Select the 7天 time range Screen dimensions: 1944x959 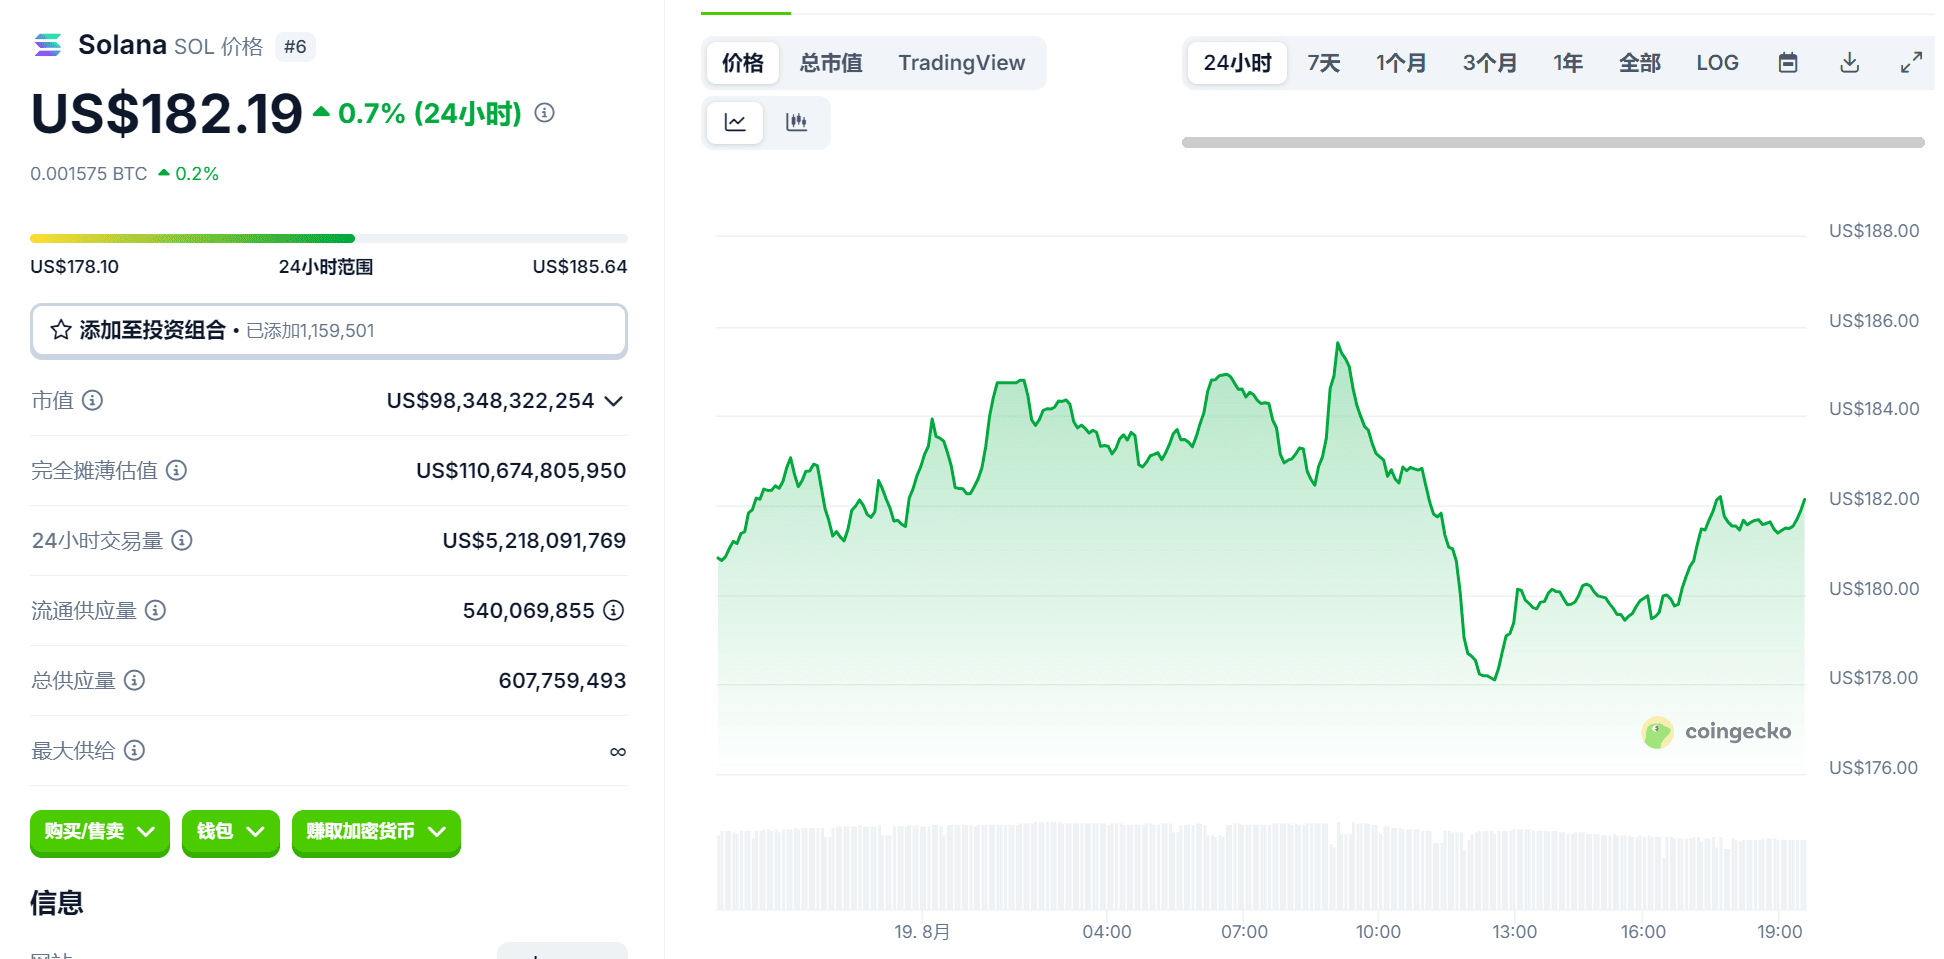click(1324, 63)
